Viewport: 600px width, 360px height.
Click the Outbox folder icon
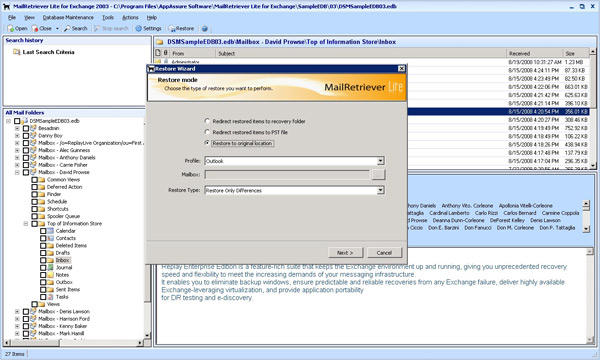click(51, 282)
